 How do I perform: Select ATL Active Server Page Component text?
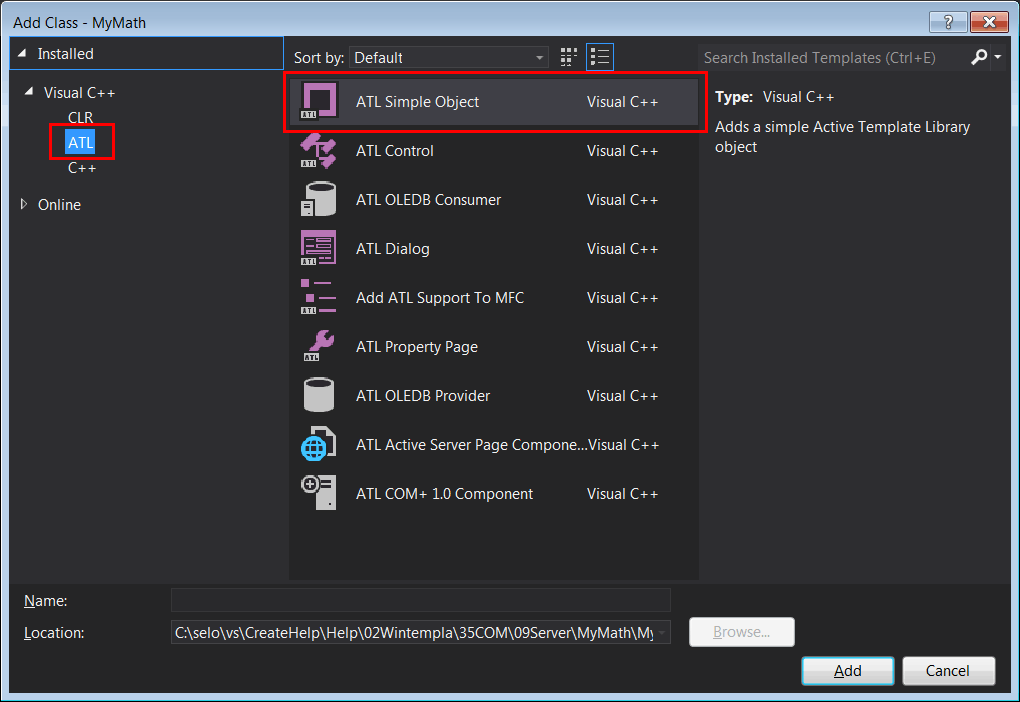(x=471, y=445)
